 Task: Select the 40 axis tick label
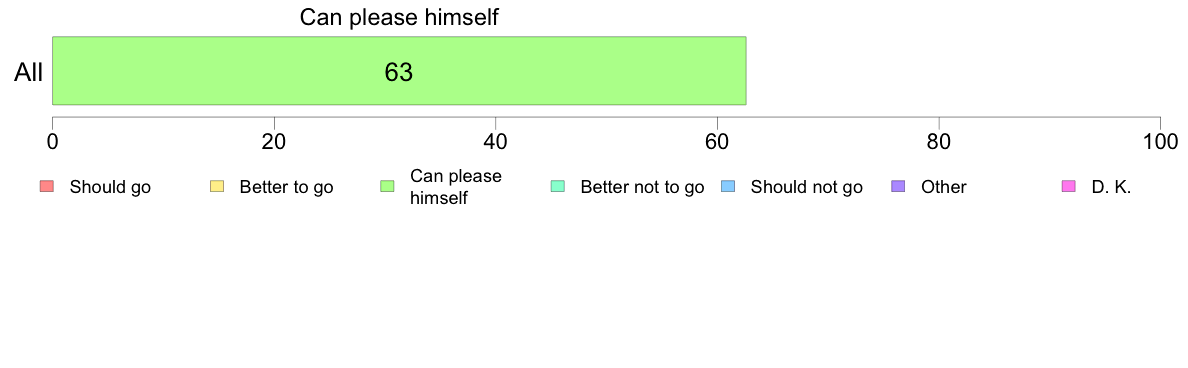496,142
